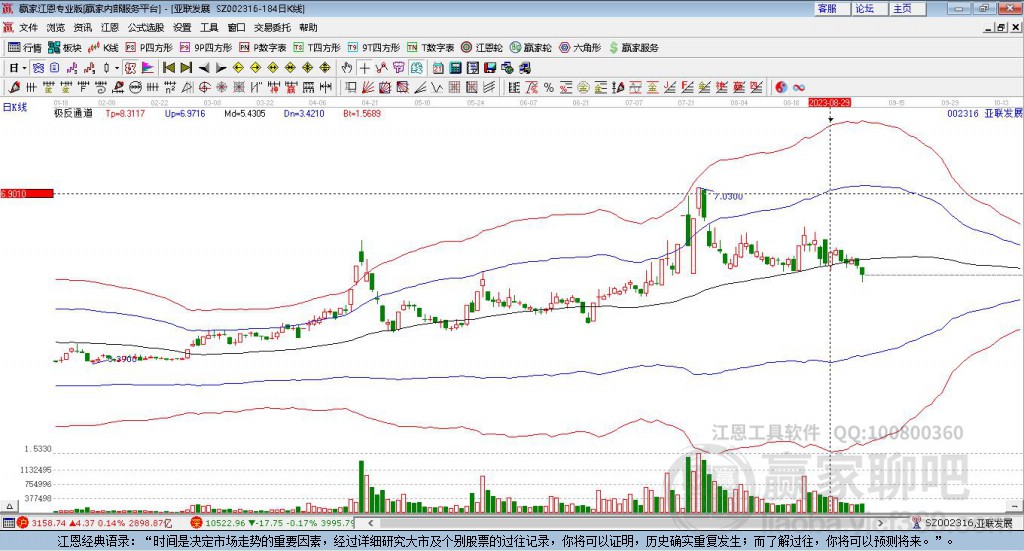1024x551 pixels.
Task: Click the 论坛 forum button
Action: (871, 8)
